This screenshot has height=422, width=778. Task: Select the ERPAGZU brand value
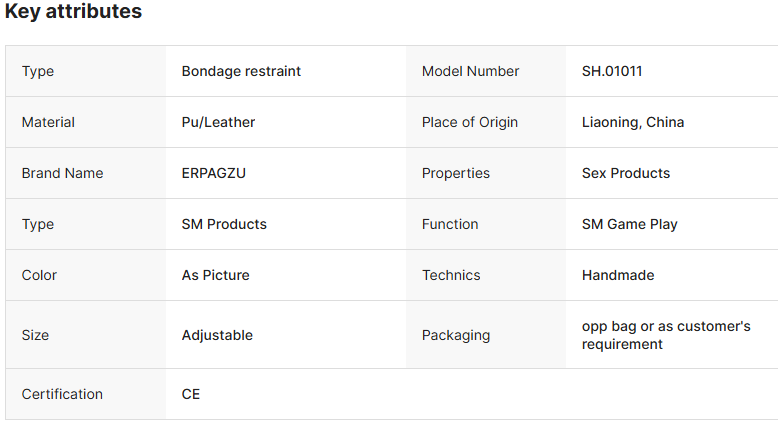click(213, 173)
